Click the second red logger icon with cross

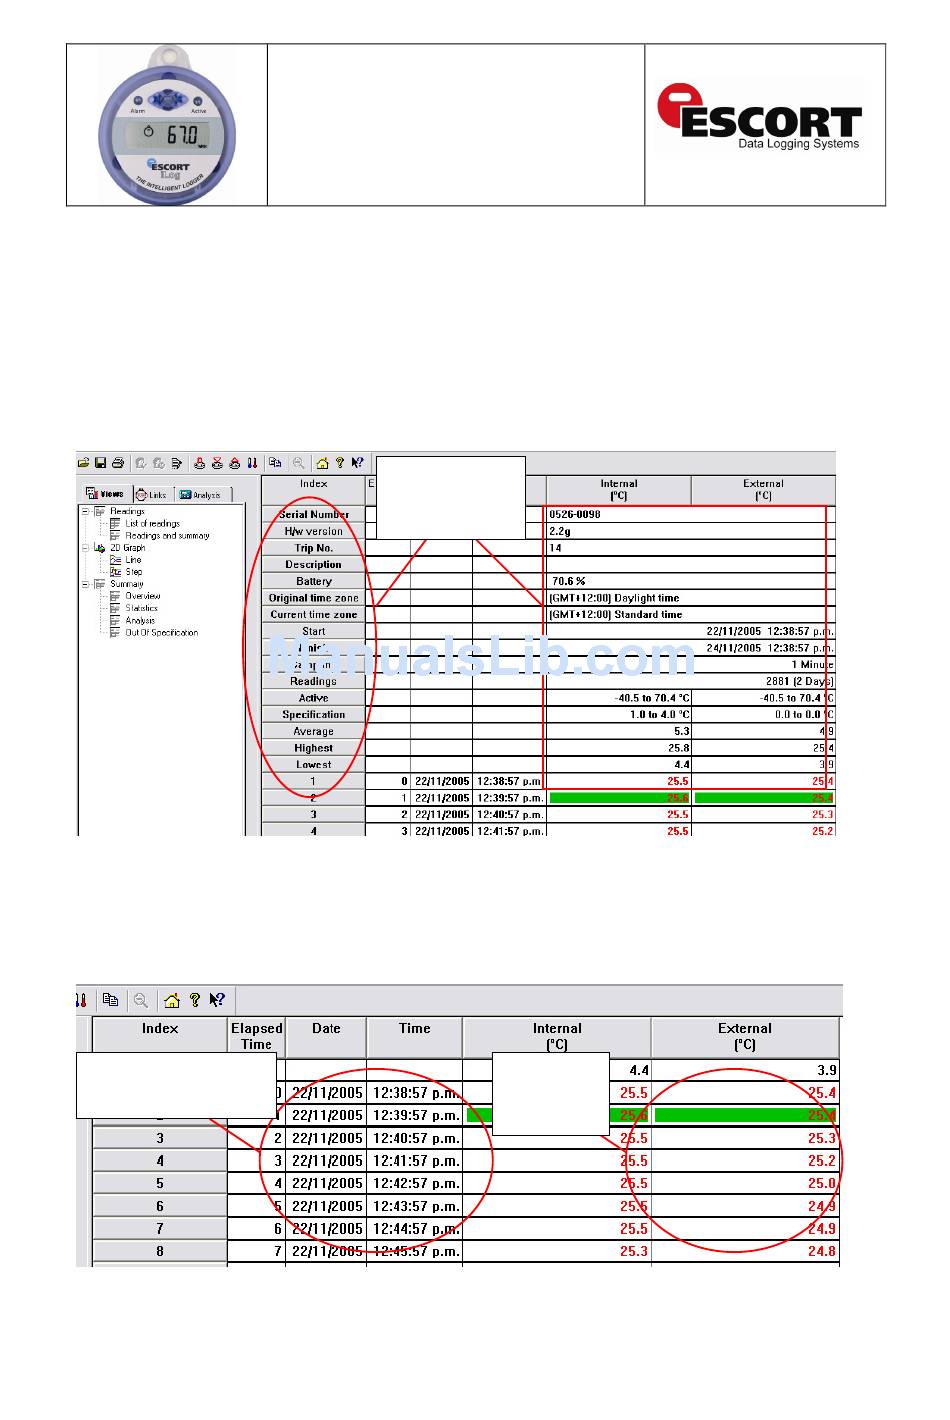point(217,463)
